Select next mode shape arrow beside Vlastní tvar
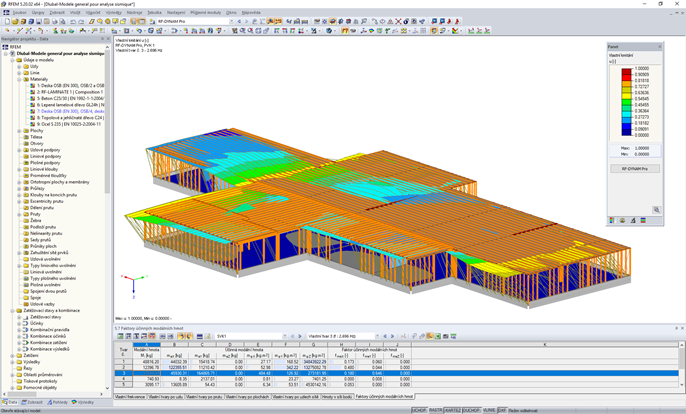Viewport: 686px width, 414px height. pos(392,336)
